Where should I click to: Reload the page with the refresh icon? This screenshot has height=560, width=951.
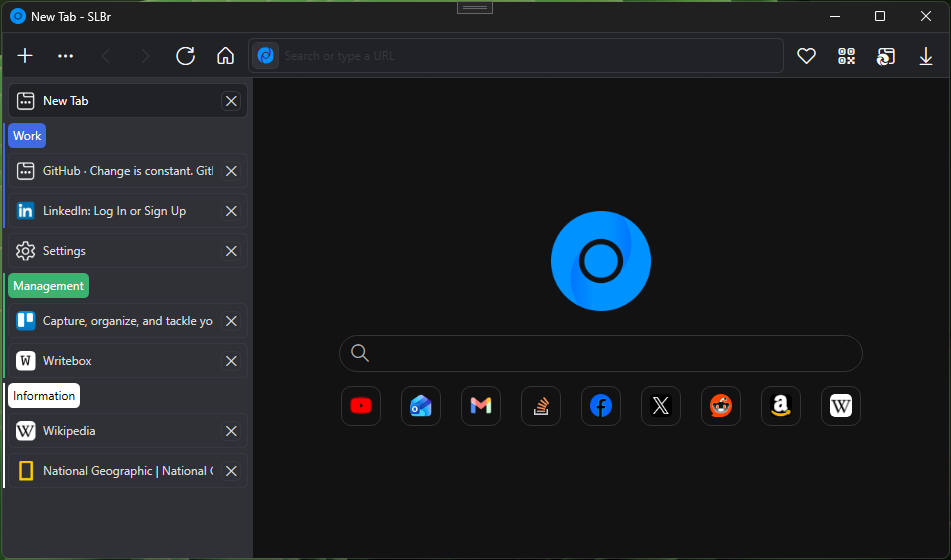click(186, 56)
